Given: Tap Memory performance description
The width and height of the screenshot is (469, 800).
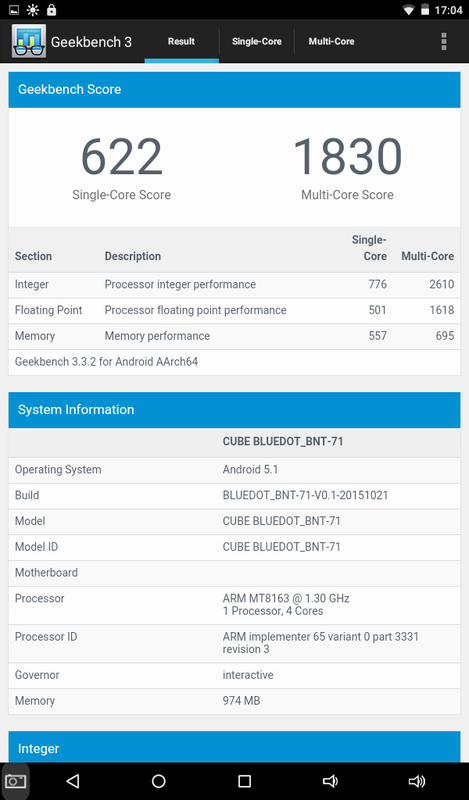Looking at the screenshot, I should (157, 336).
